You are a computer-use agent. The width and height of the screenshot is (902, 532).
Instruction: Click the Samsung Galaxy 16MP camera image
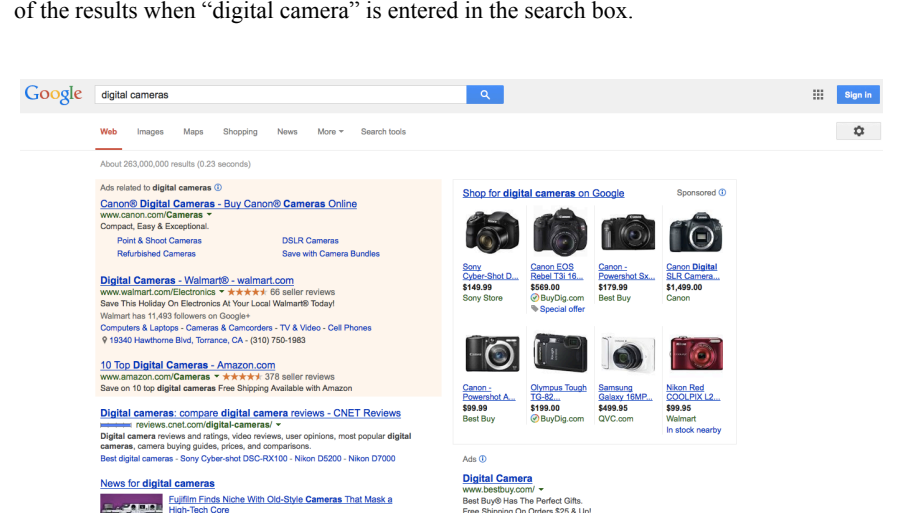point(628,353)
